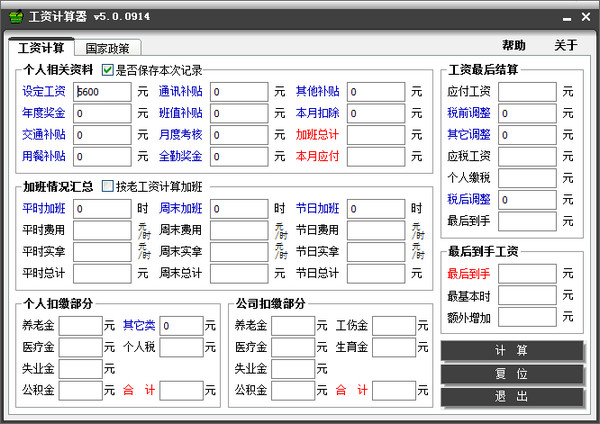The height and width of the screenshot is (424, 600).
Task: Select the 工资计算 tab
Action: point(41,48)
